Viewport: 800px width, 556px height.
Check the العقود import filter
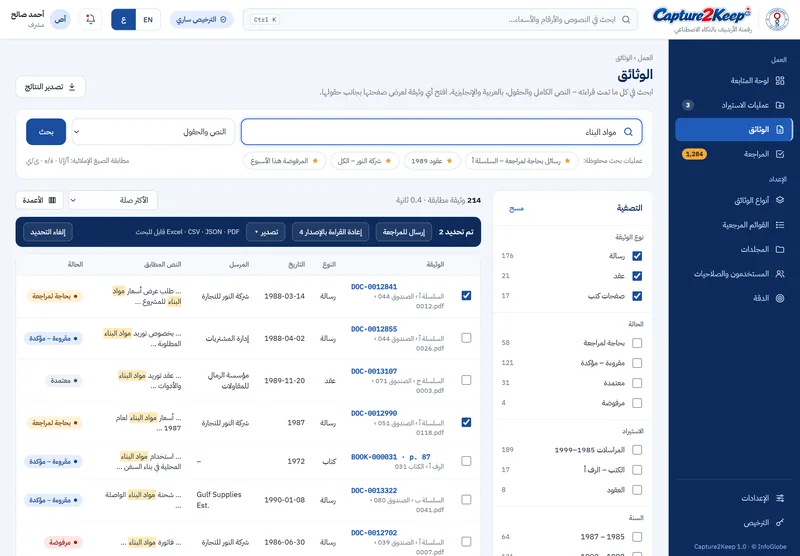pyautogui.click(x=637, y=490)
